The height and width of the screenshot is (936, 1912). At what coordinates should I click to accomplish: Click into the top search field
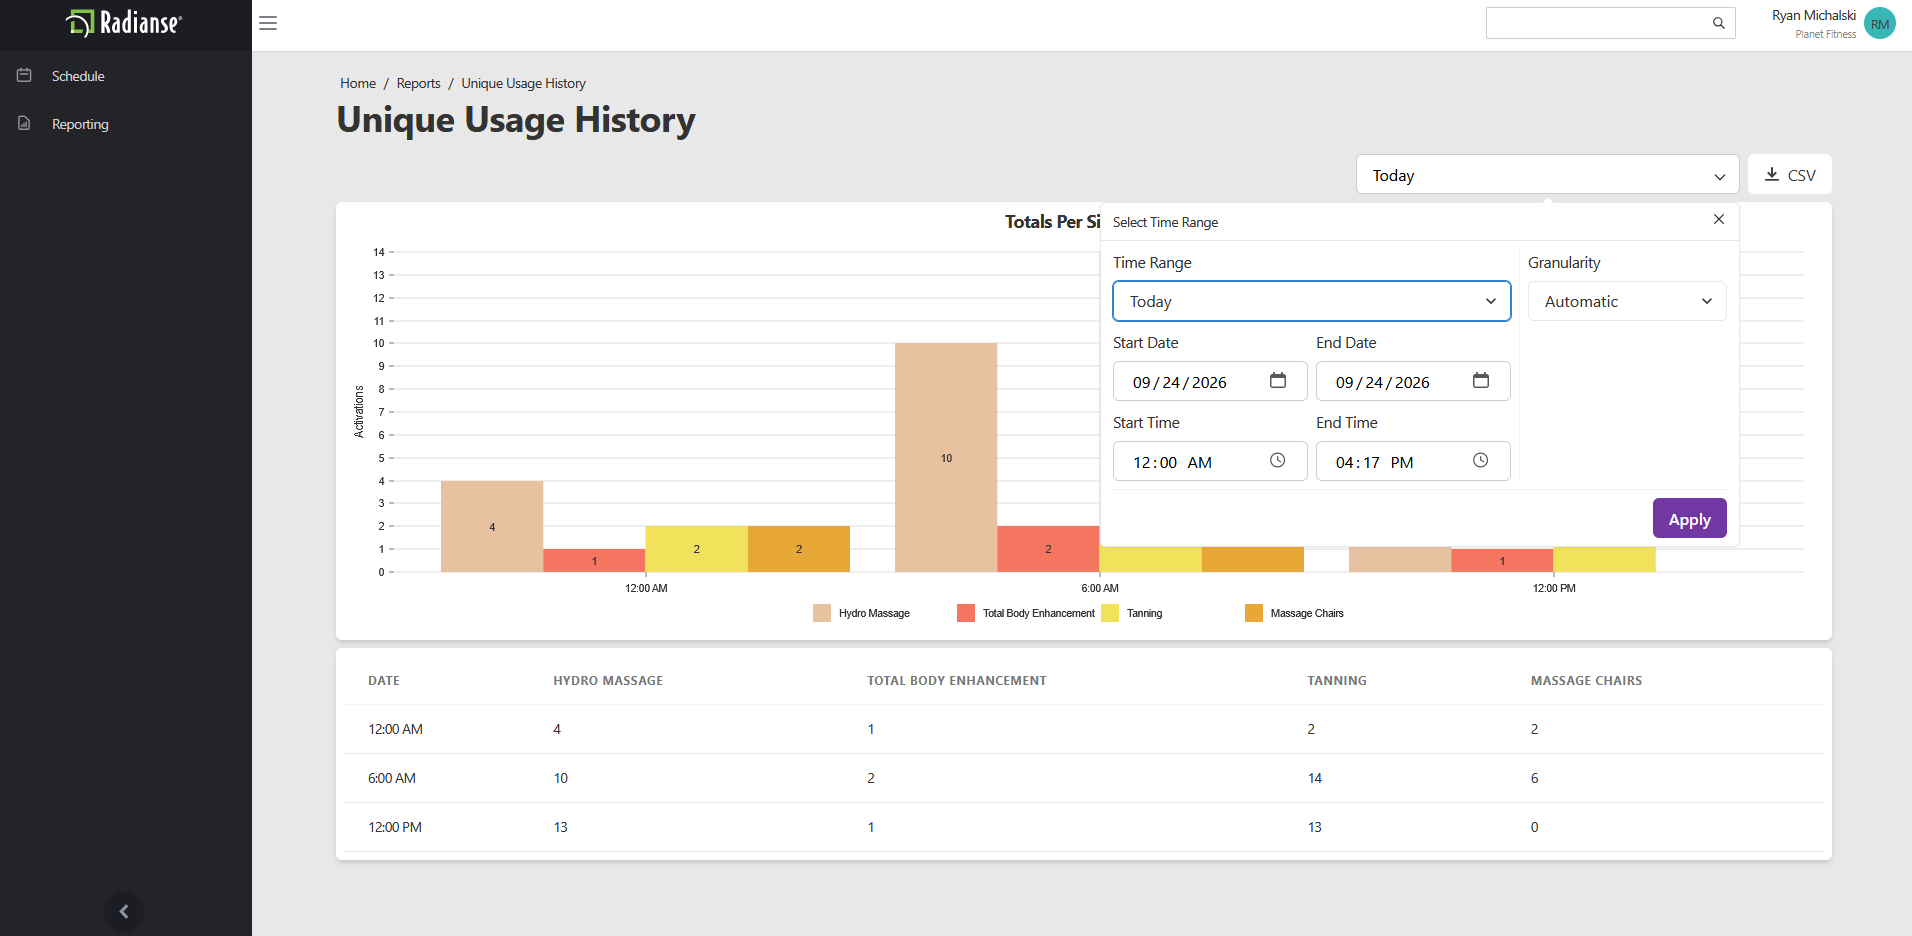(x=1610, y=23)
